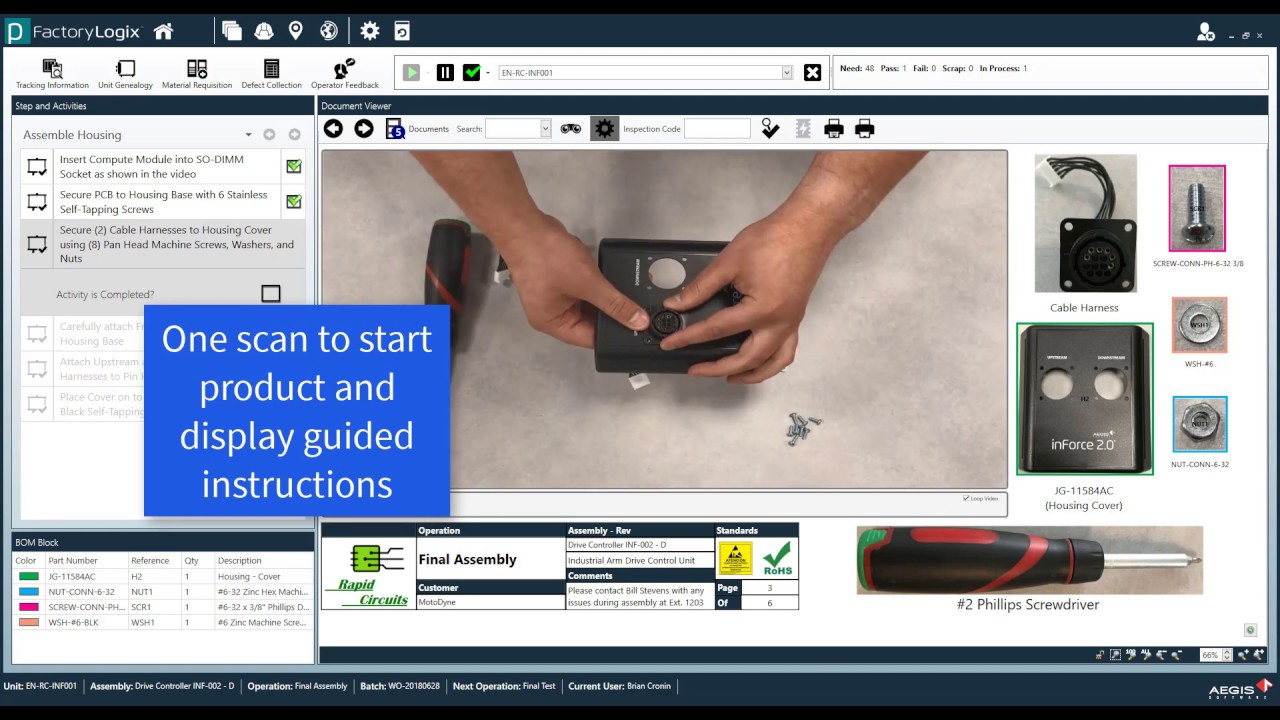This screenshot has width=1280, height=720.
Task: Click the first printer icon
Action: coord(833,129)
